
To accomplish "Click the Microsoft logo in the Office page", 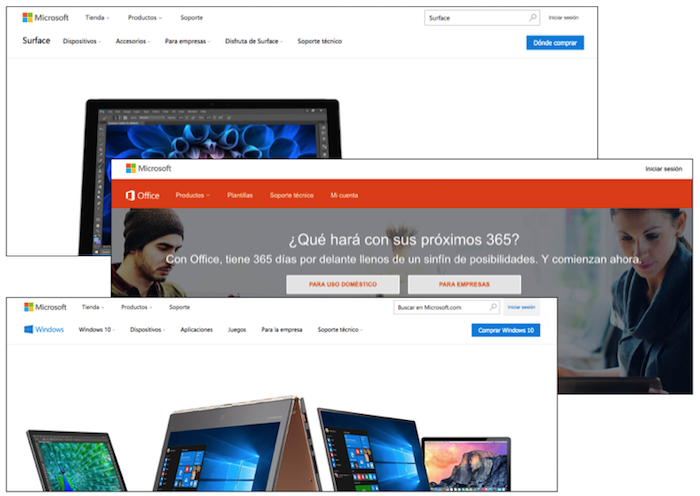I will click(149, 168).
